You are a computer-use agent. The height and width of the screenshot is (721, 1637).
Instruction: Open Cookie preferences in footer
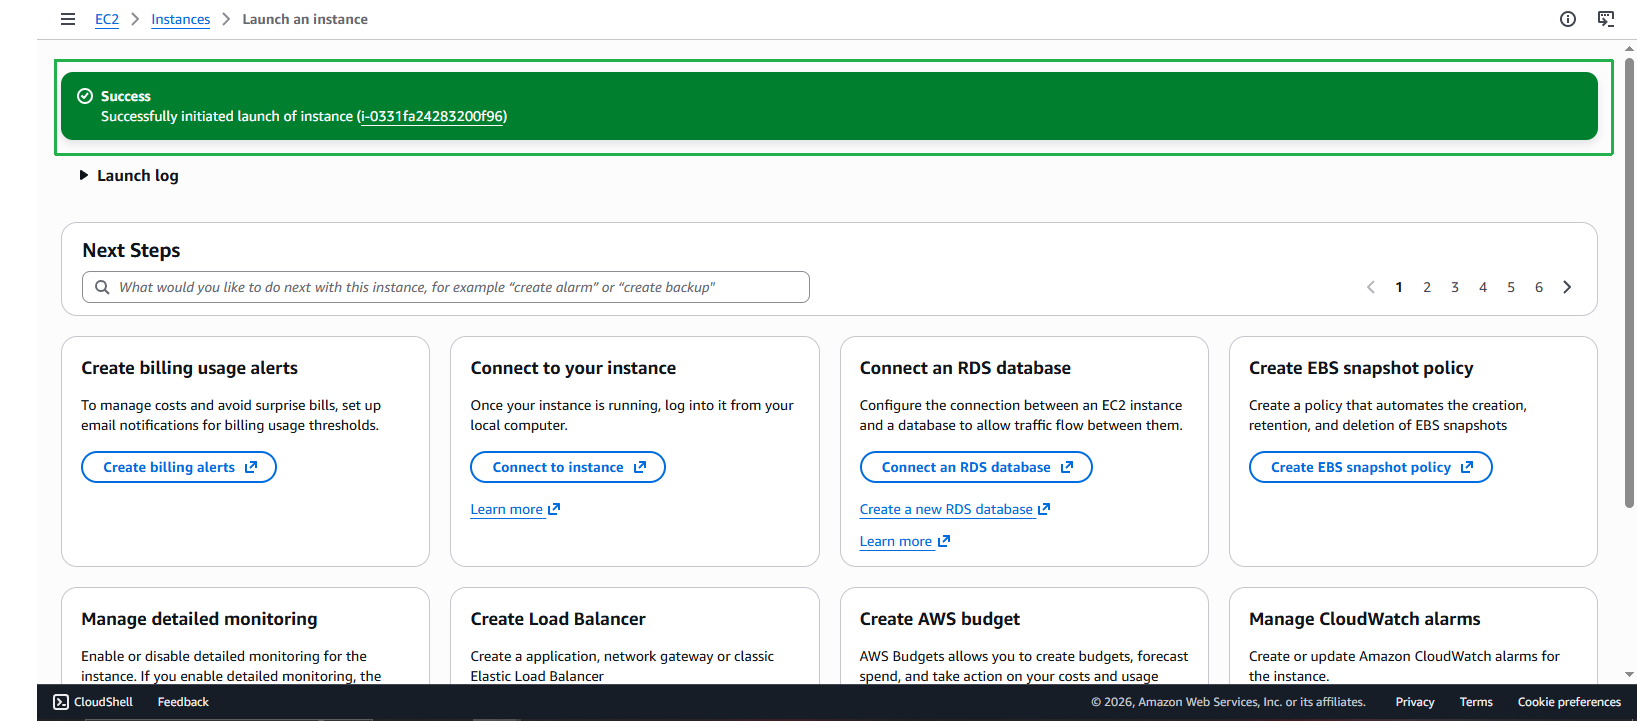[x=1569, y=702]
